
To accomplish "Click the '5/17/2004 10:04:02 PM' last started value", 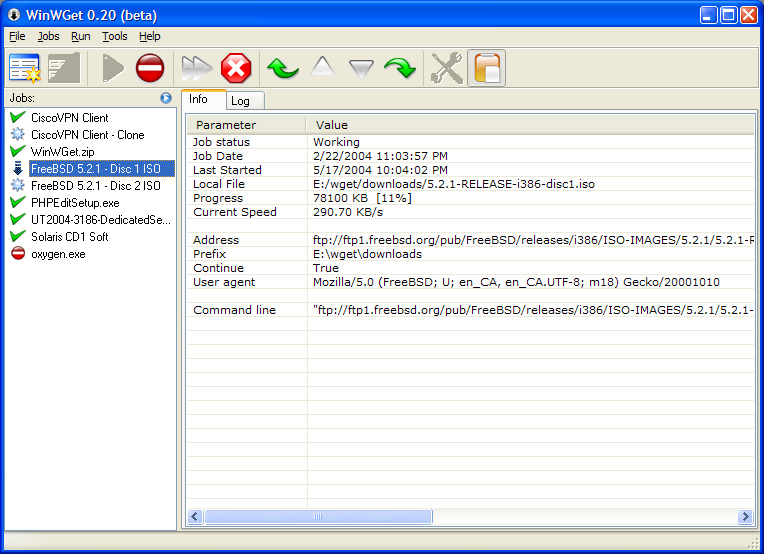I will [x=380, y=171].
